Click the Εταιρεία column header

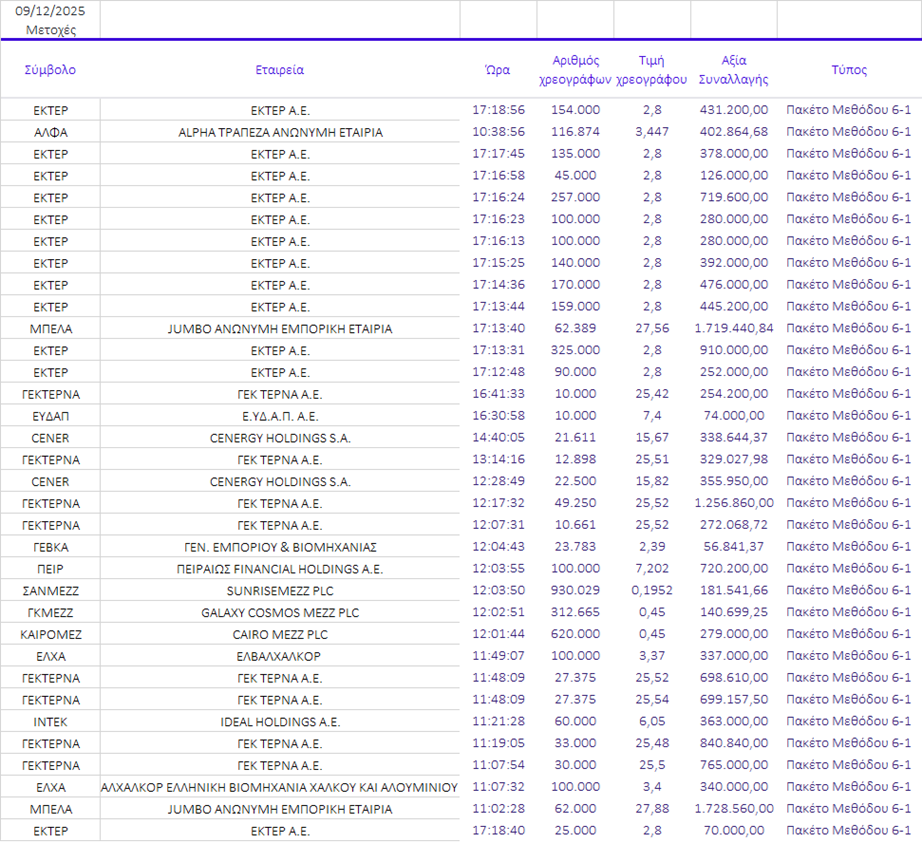tap(280, 70)
